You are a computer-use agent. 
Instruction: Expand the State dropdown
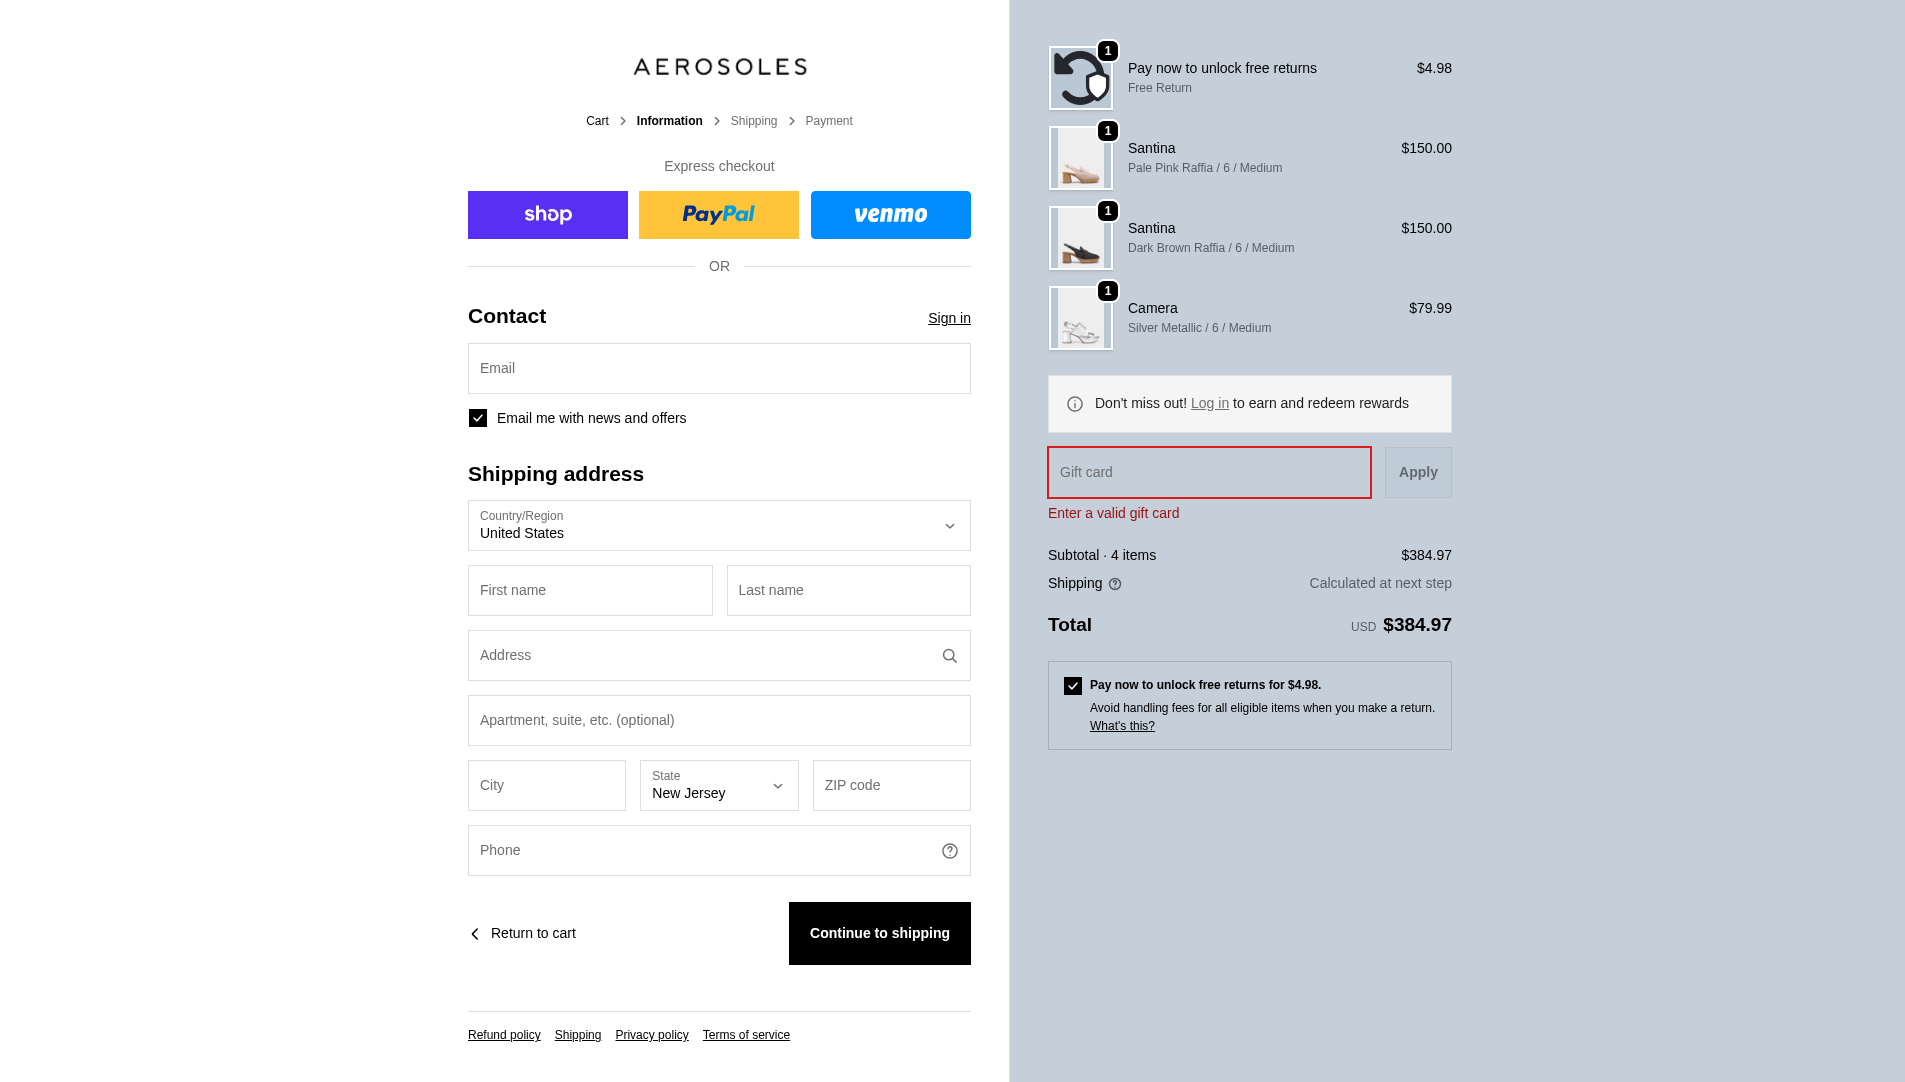pos(719,786)
